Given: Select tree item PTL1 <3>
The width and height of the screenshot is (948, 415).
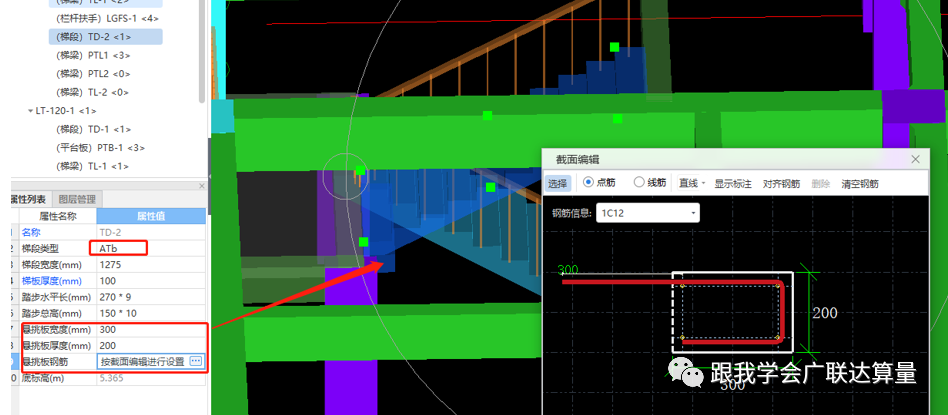Looking at the screenshot, I should [93, 56].
